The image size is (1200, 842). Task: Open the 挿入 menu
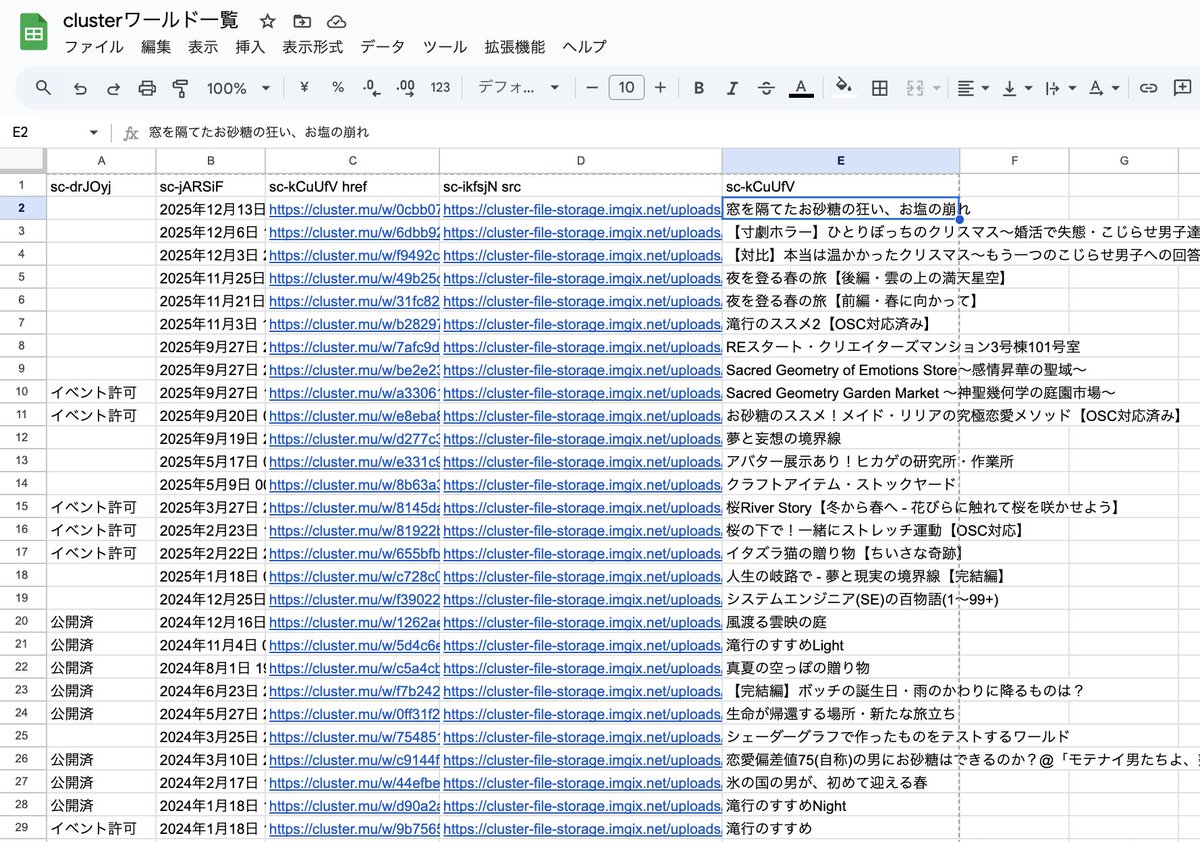(x=250, y=47)
